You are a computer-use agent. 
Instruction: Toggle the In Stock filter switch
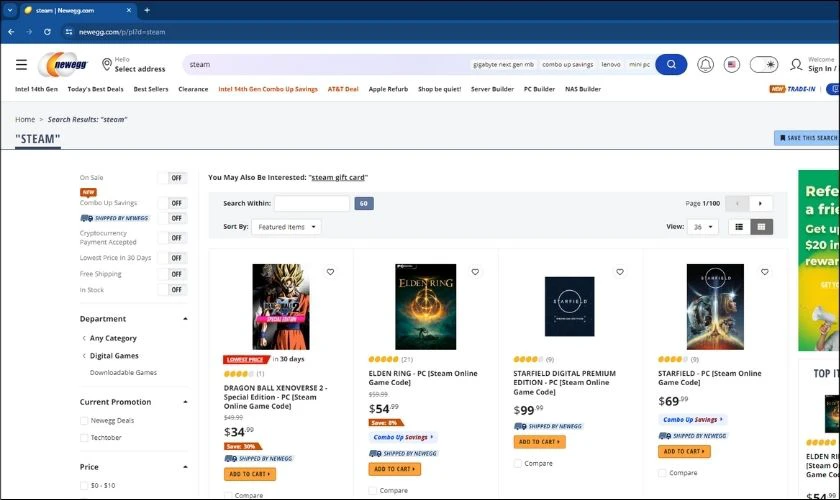tap(172, 289)
